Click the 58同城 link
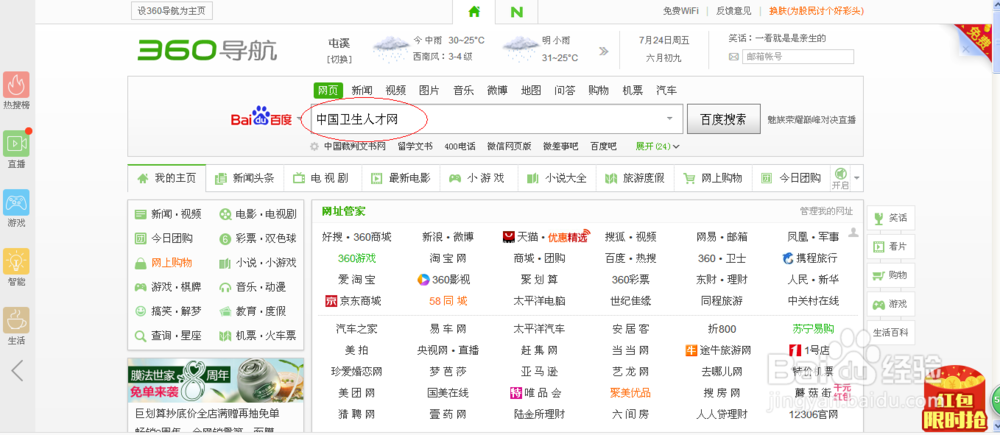 pos(448,300)
